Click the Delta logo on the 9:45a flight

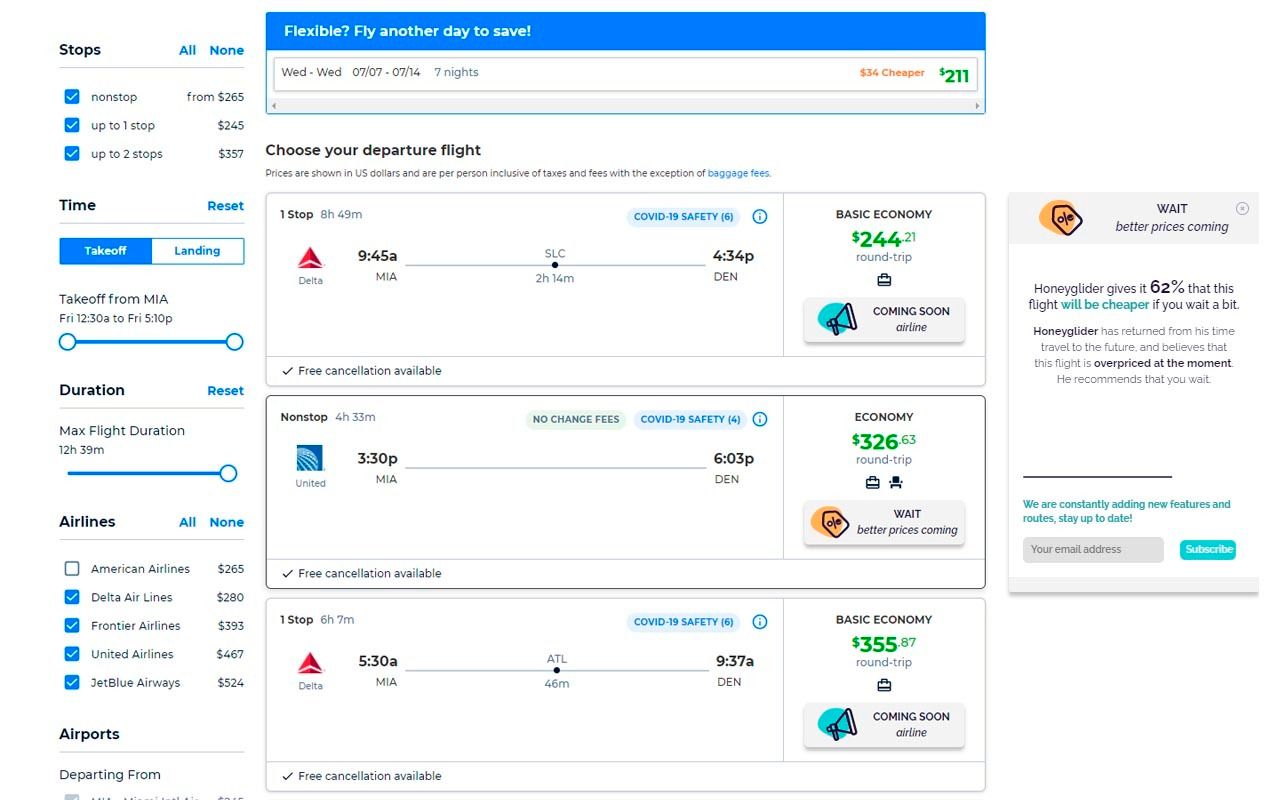pyautogui.click(x=311, y=259)
